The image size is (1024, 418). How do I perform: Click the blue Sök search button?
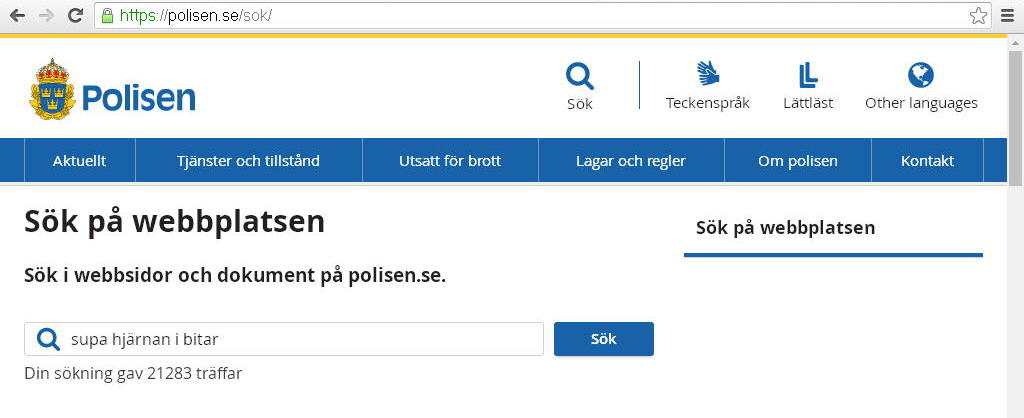click(603, 339)
